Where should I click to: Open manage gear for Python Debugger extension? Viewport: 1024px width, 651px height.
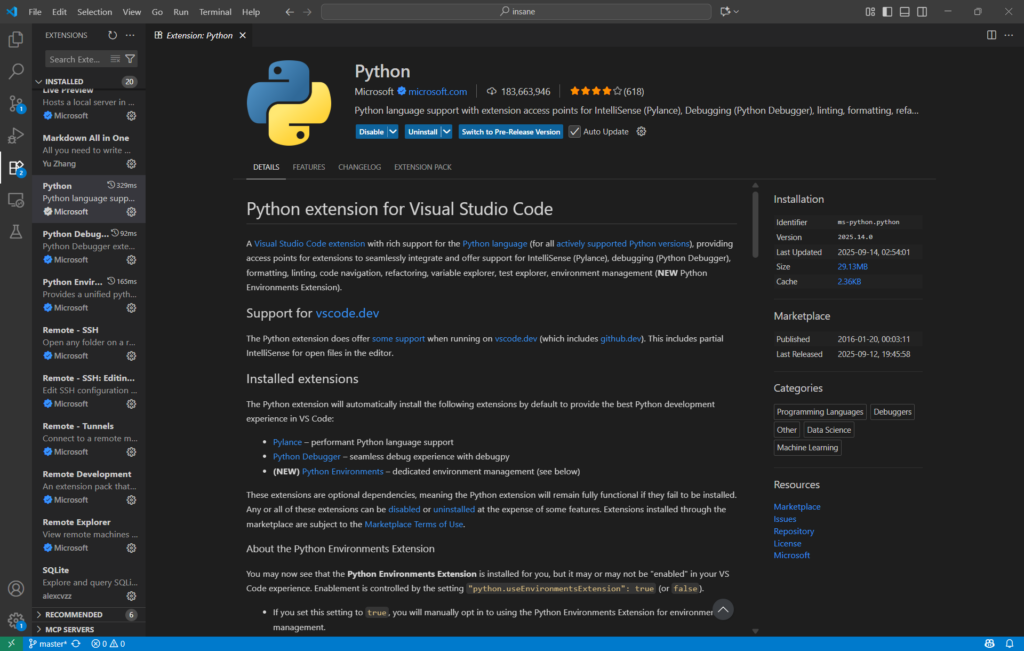pyautogui.click(x=131, y=260)
